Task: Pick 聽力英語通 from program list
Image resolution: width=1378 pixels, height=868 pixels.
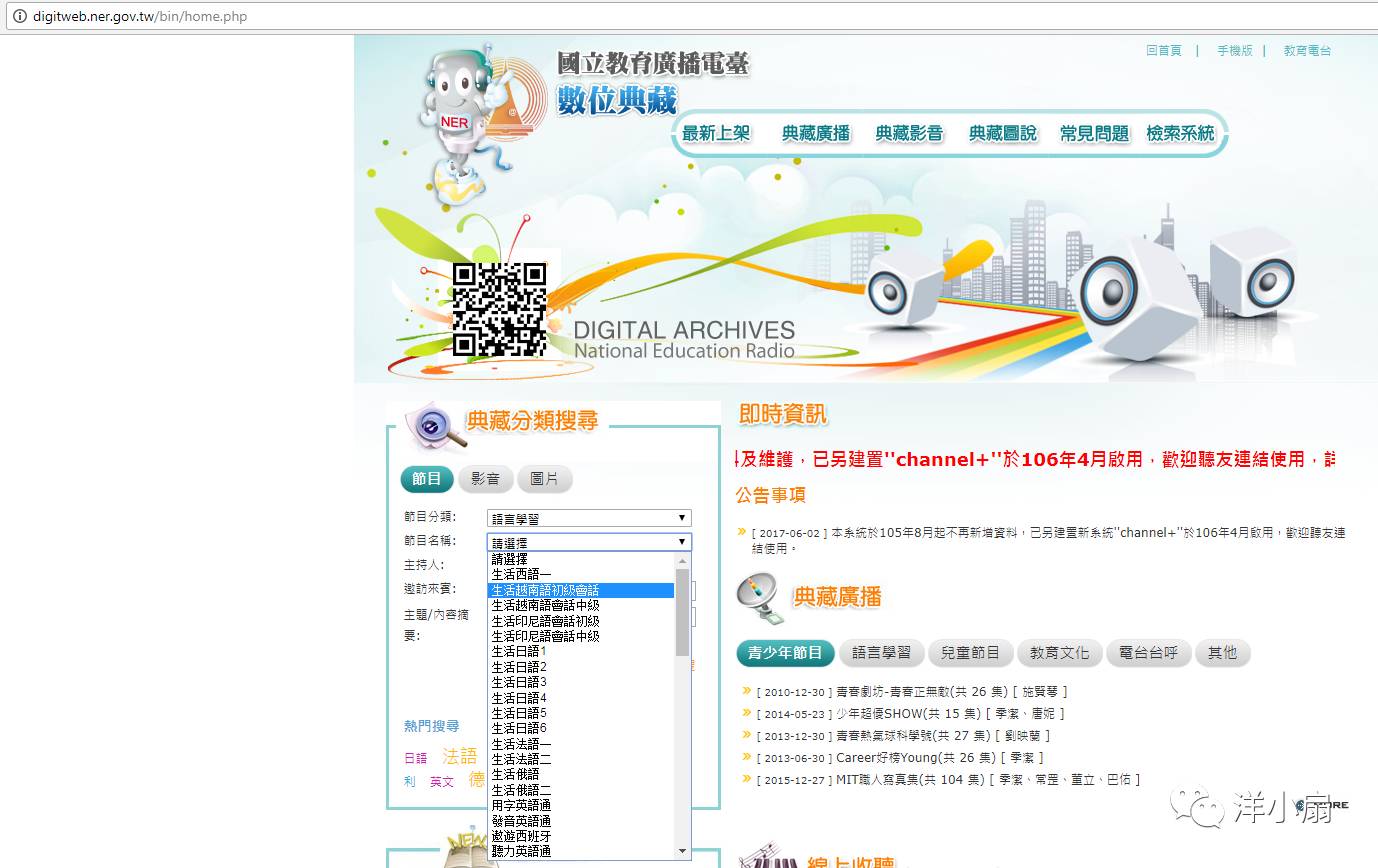Action: tap(582, 852)
